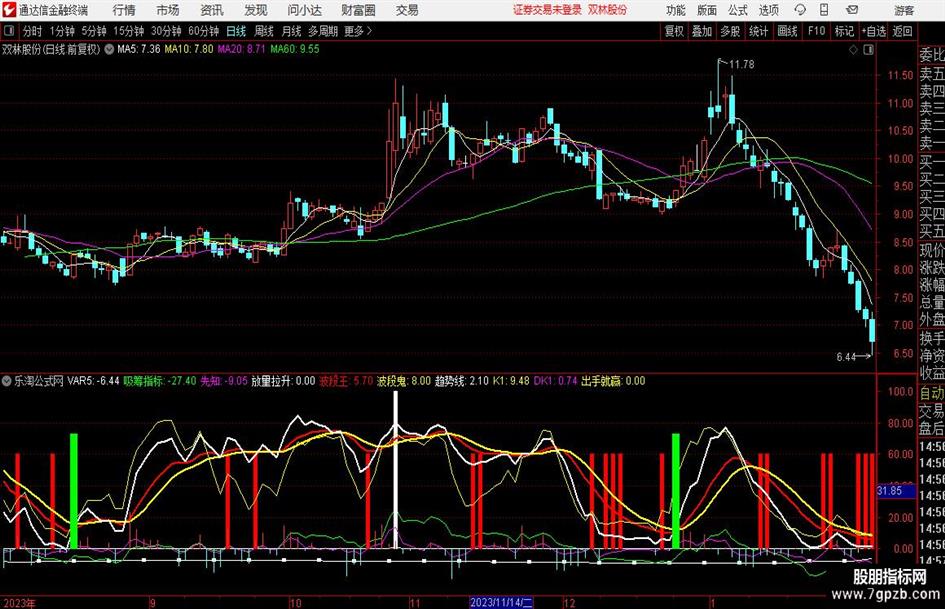This screenshot has height=609, width=945.
Task: Click the 双林股份 stock name in the title bar
Action: 608,10
